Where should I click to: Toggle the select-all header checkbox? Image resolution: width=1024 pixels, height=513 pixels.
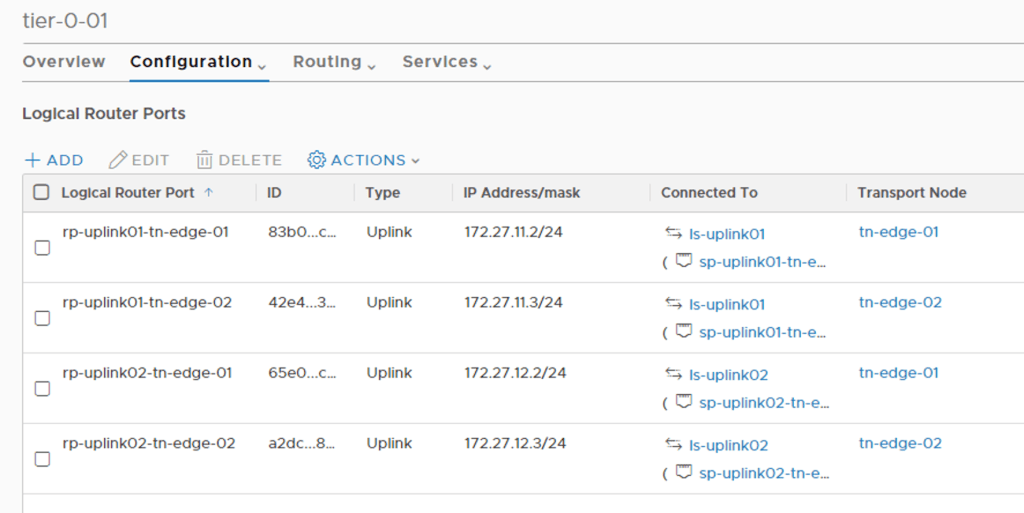(x=41, y=192)
